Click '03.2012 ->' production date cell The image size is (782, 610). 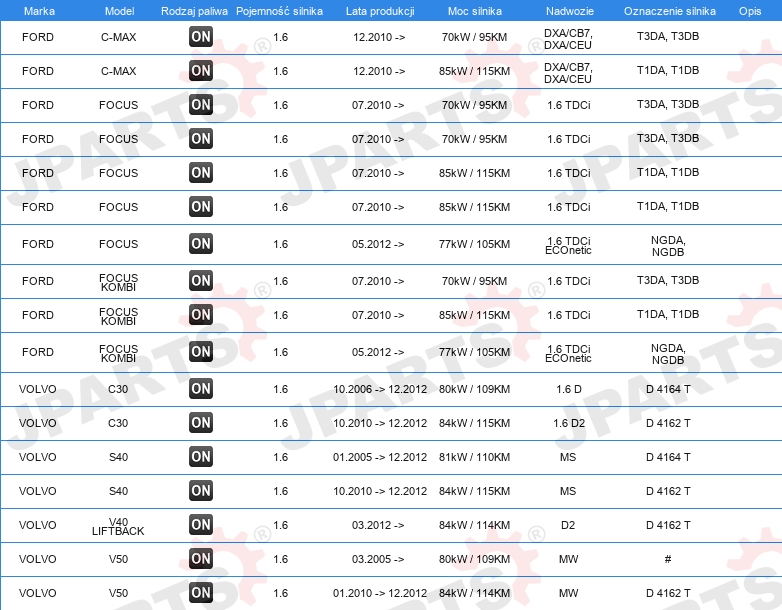[x=378, y=525]
